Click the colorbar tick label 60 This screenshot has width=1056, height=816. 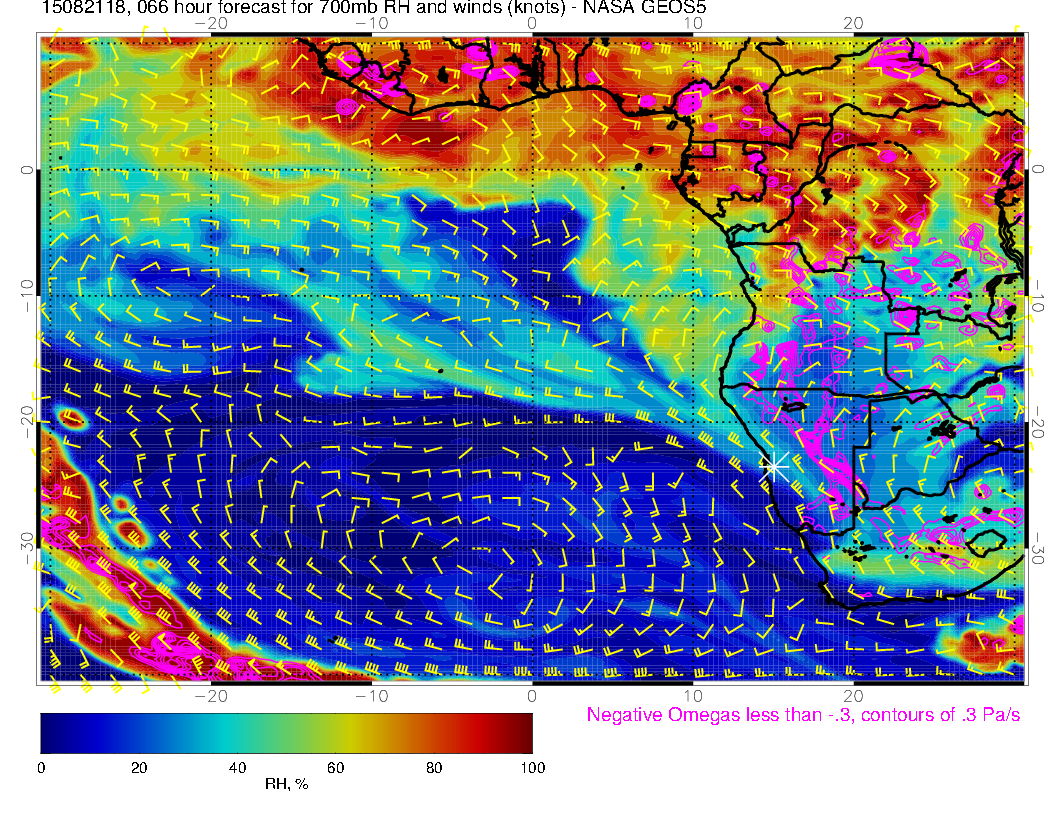tap(335, 767)
